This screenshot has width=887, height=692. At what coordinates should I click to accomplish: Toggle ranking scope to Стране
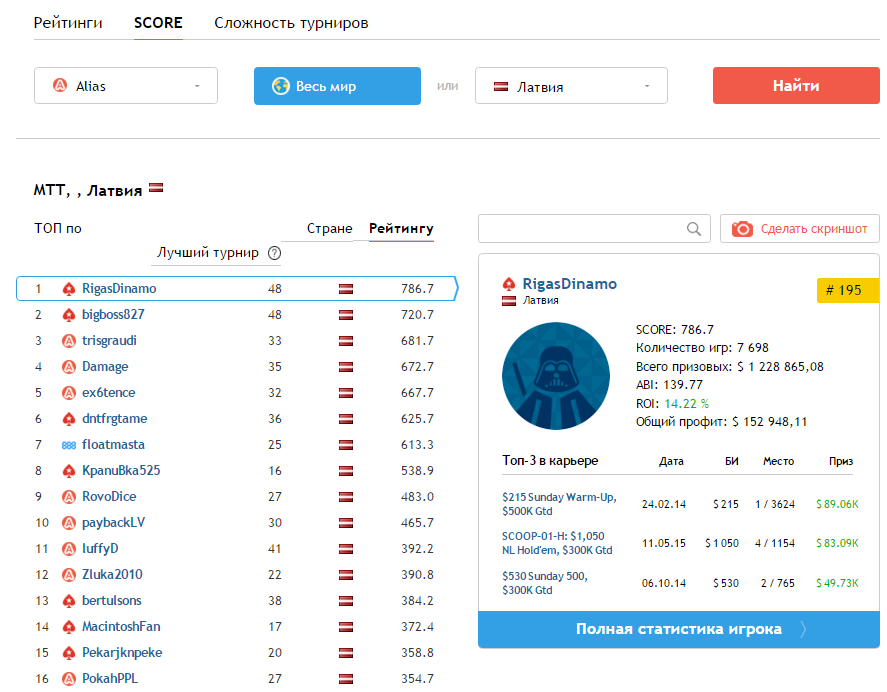(329, 229)
